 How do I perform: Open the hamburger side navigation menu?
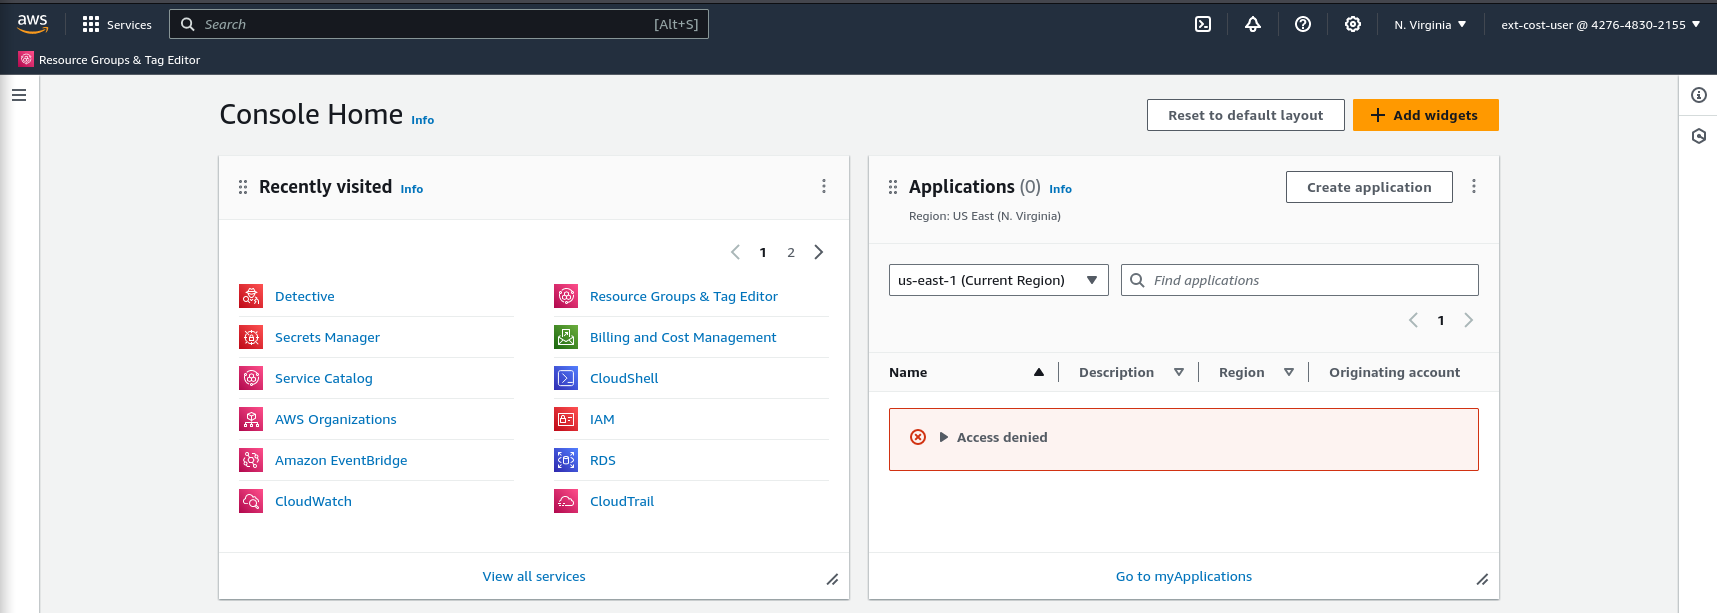tap(19, 95)
